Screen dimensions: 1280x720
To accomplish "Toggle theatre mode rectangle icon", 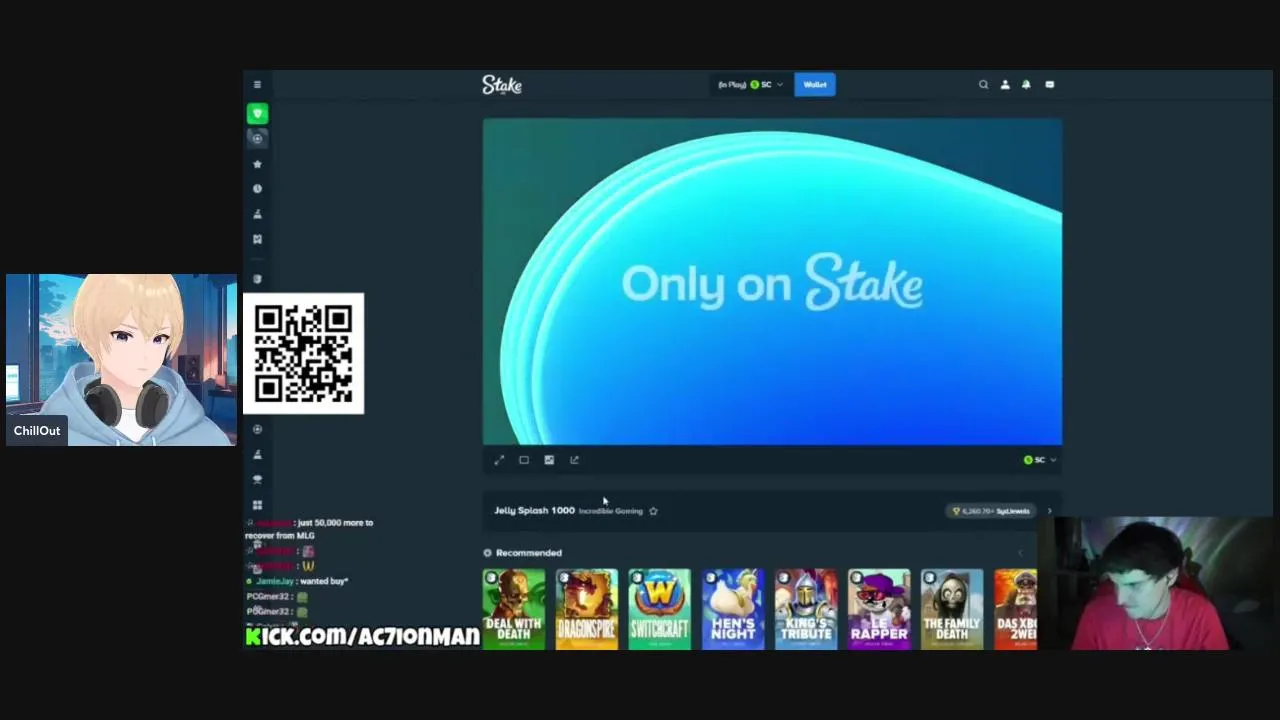I will [524, 460].
